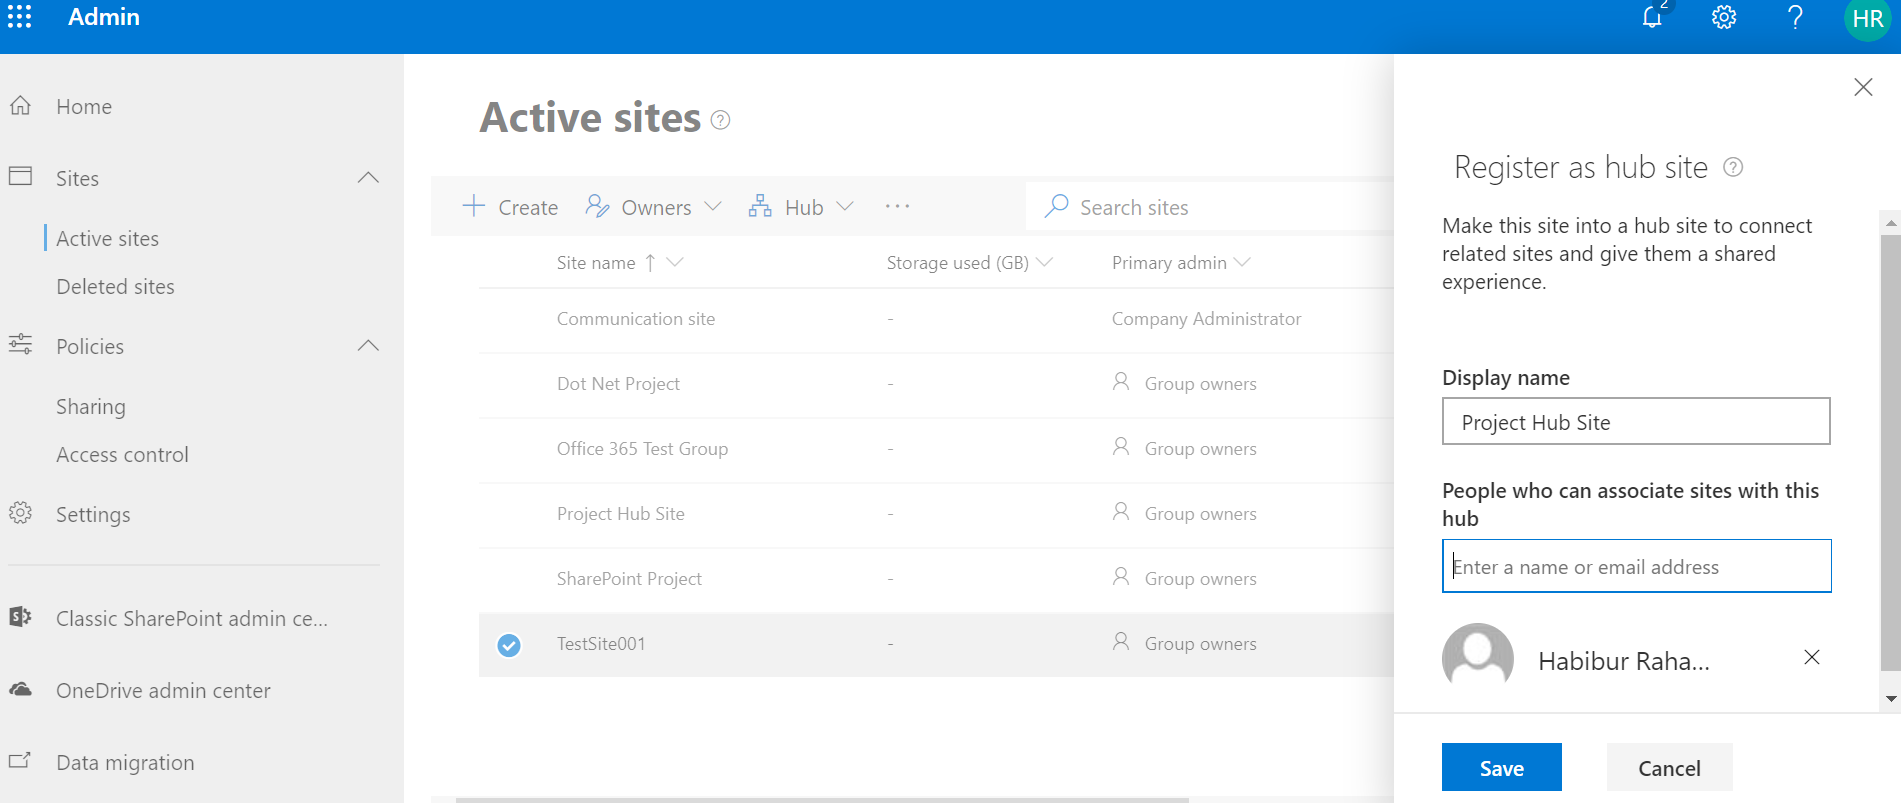Open the HR account avatar menu
The image size is (1901, 803).
click(x=1866, y=19)
